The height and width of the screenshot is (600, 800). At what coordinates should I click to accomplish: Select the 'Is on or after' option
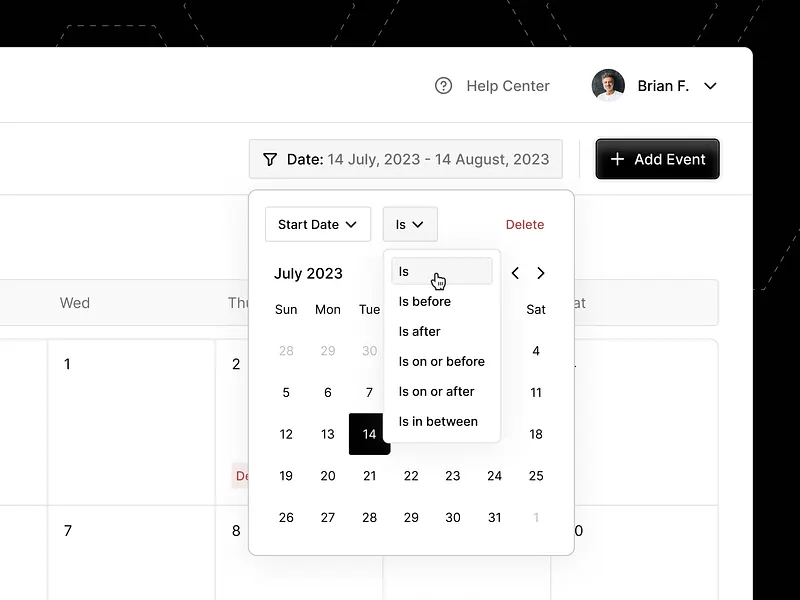[434, 391]
